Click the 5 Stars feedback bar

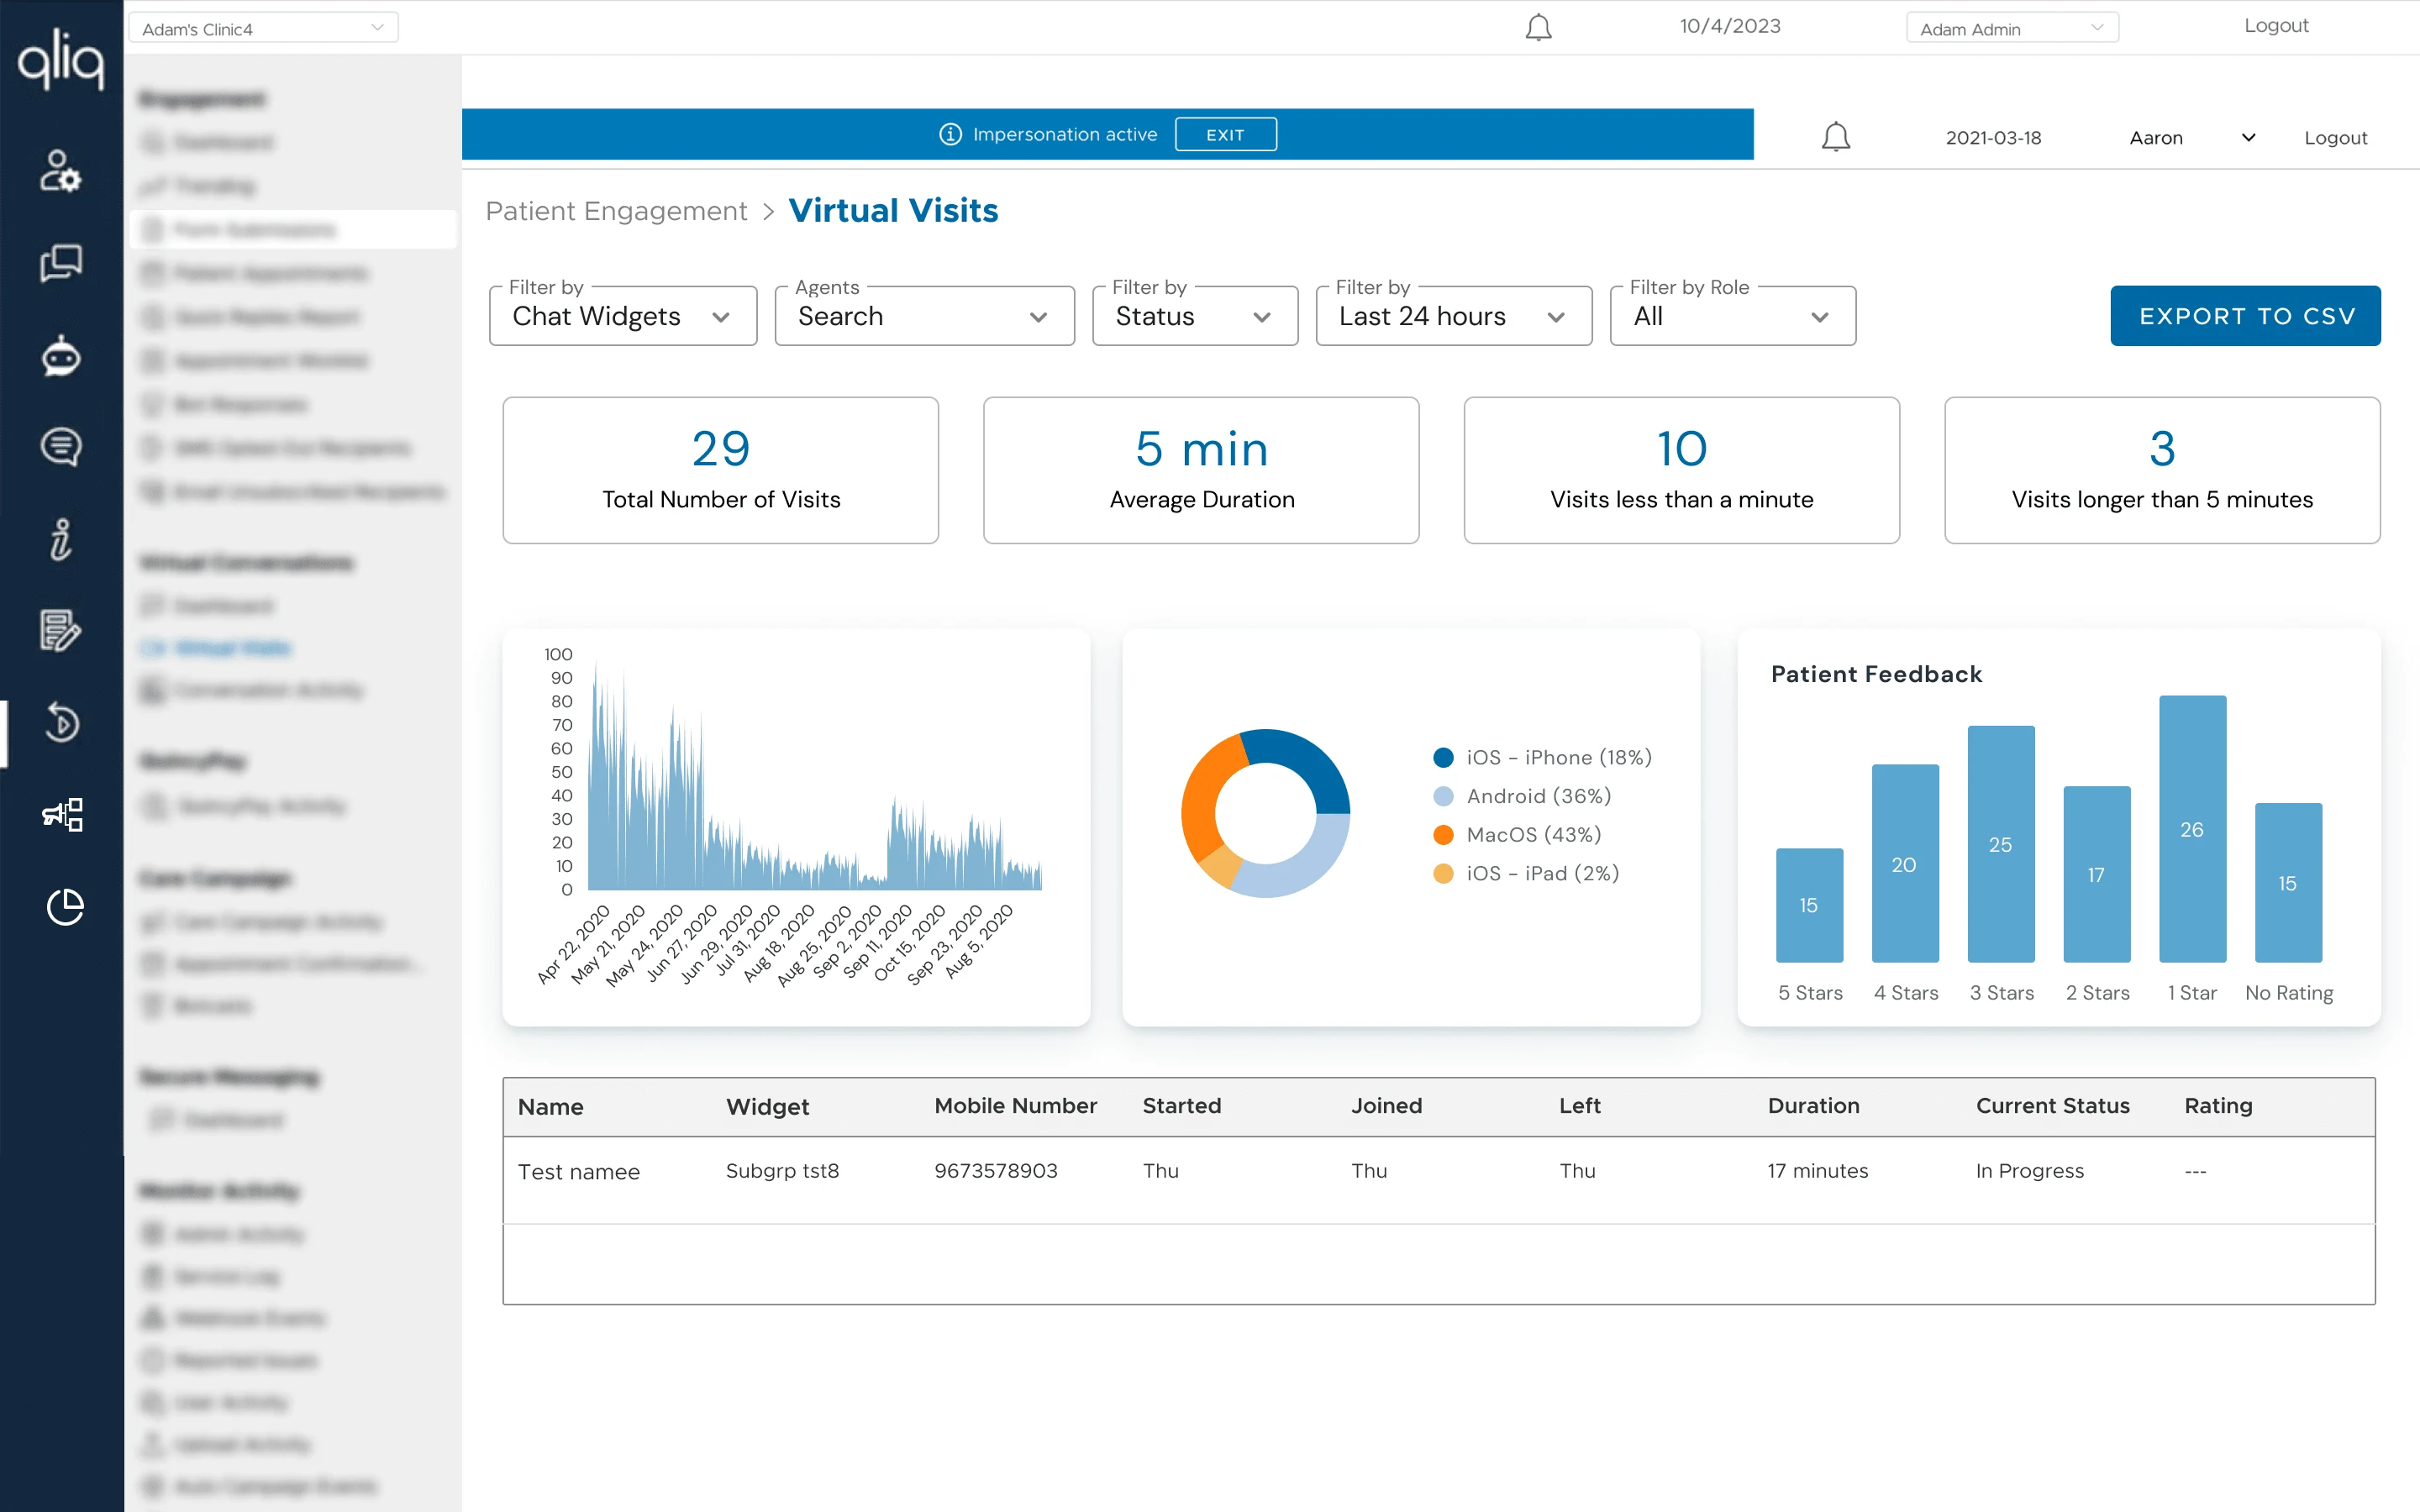tap(1809, 905)
